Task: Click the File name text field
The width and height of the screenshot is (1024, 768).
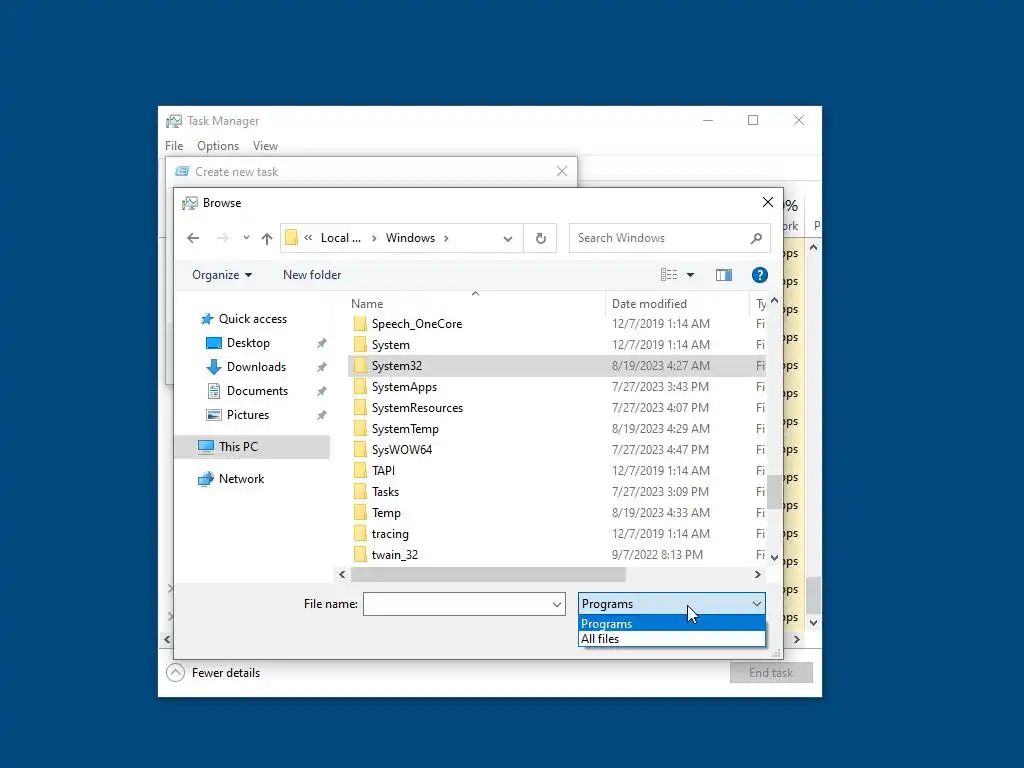Action: pyautogui.click(x=456, y=604)
